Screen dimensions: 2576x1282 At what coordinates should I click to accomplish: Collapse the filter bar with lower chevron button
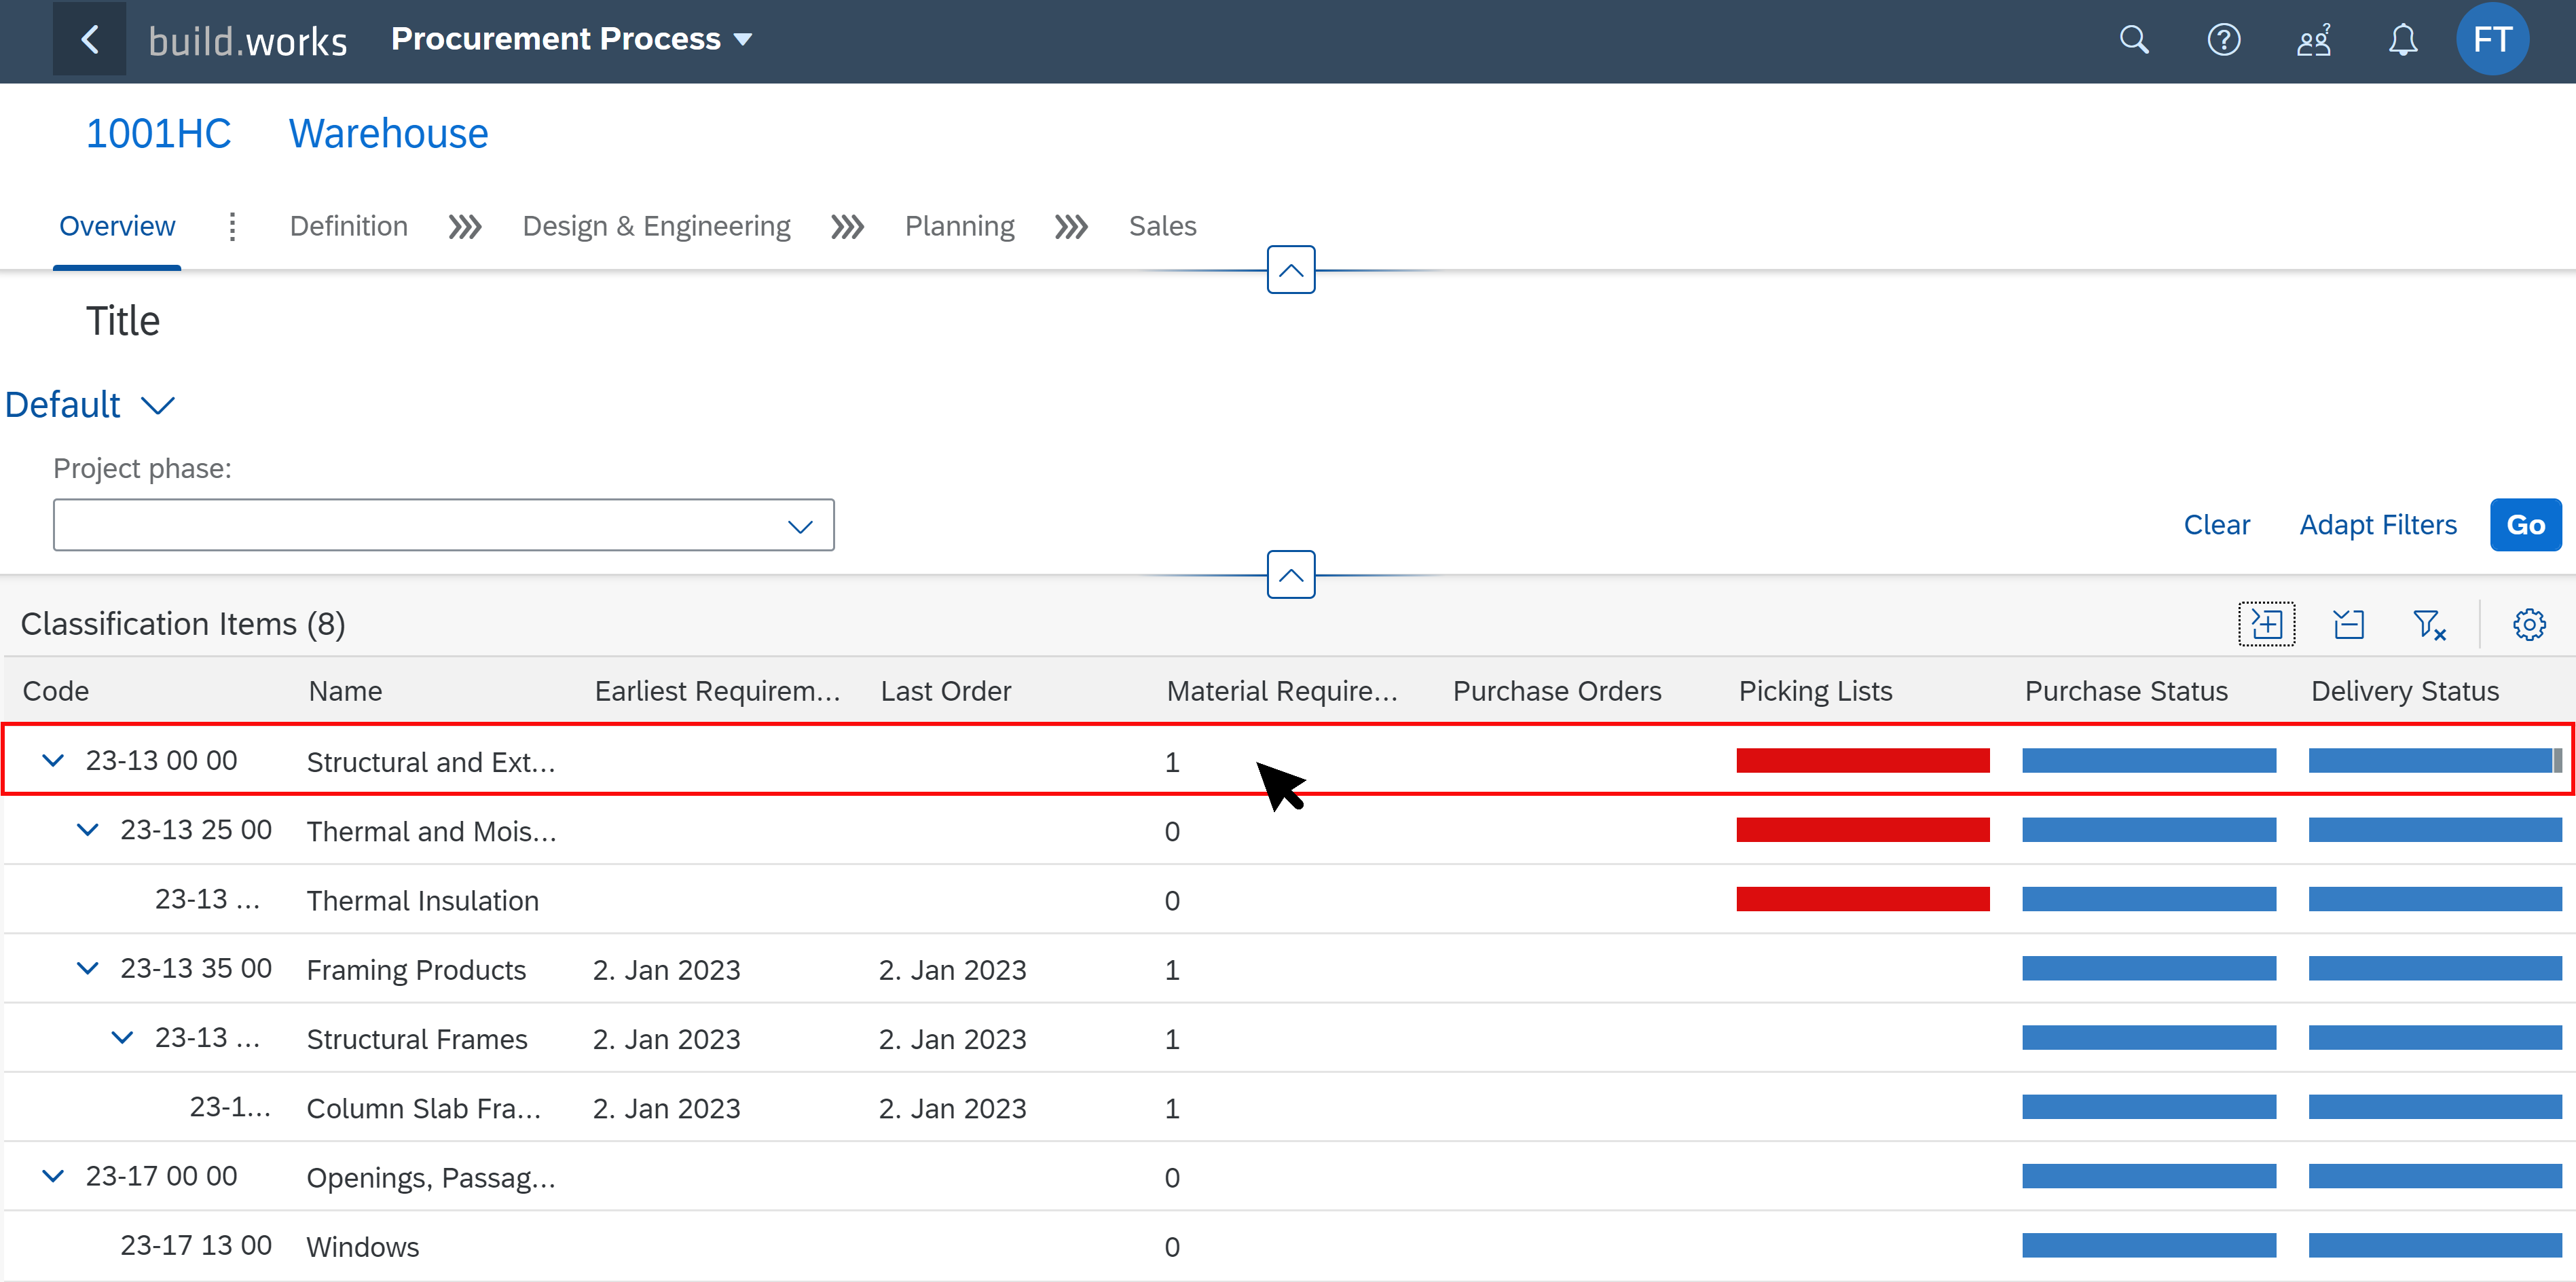pyautogui.click(x=1291, y=575)
